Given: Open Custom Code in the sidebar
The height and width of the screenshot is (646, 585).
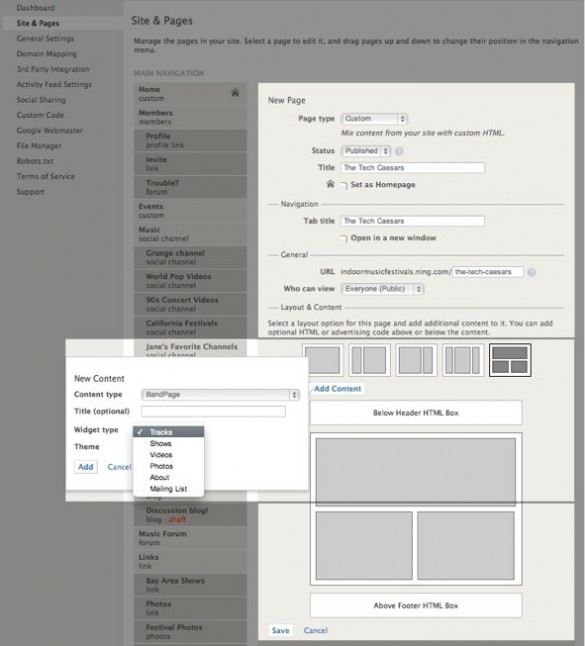Looking at the screenshot, I should pyautogui.click(x=40, y=115).
